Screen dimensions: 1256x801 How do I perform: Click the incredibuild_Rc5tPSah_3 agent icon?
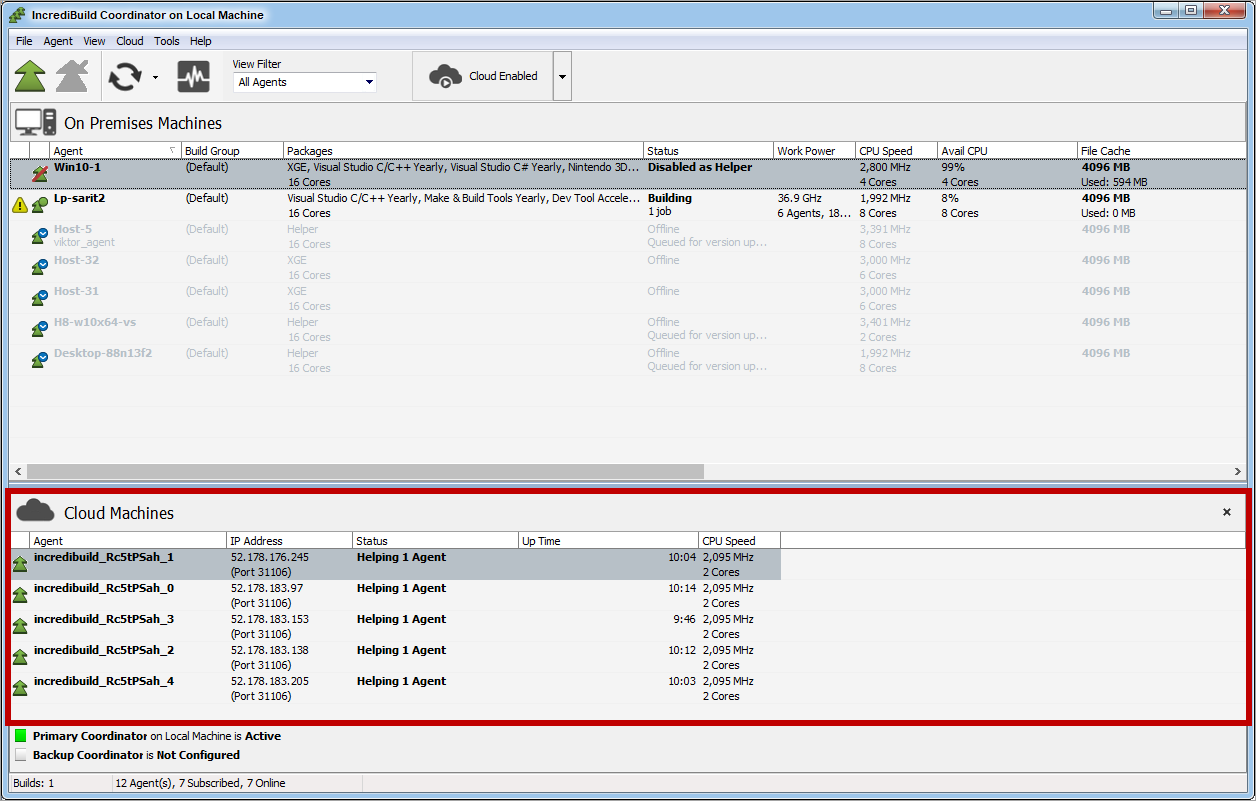[x=20, y=626]
